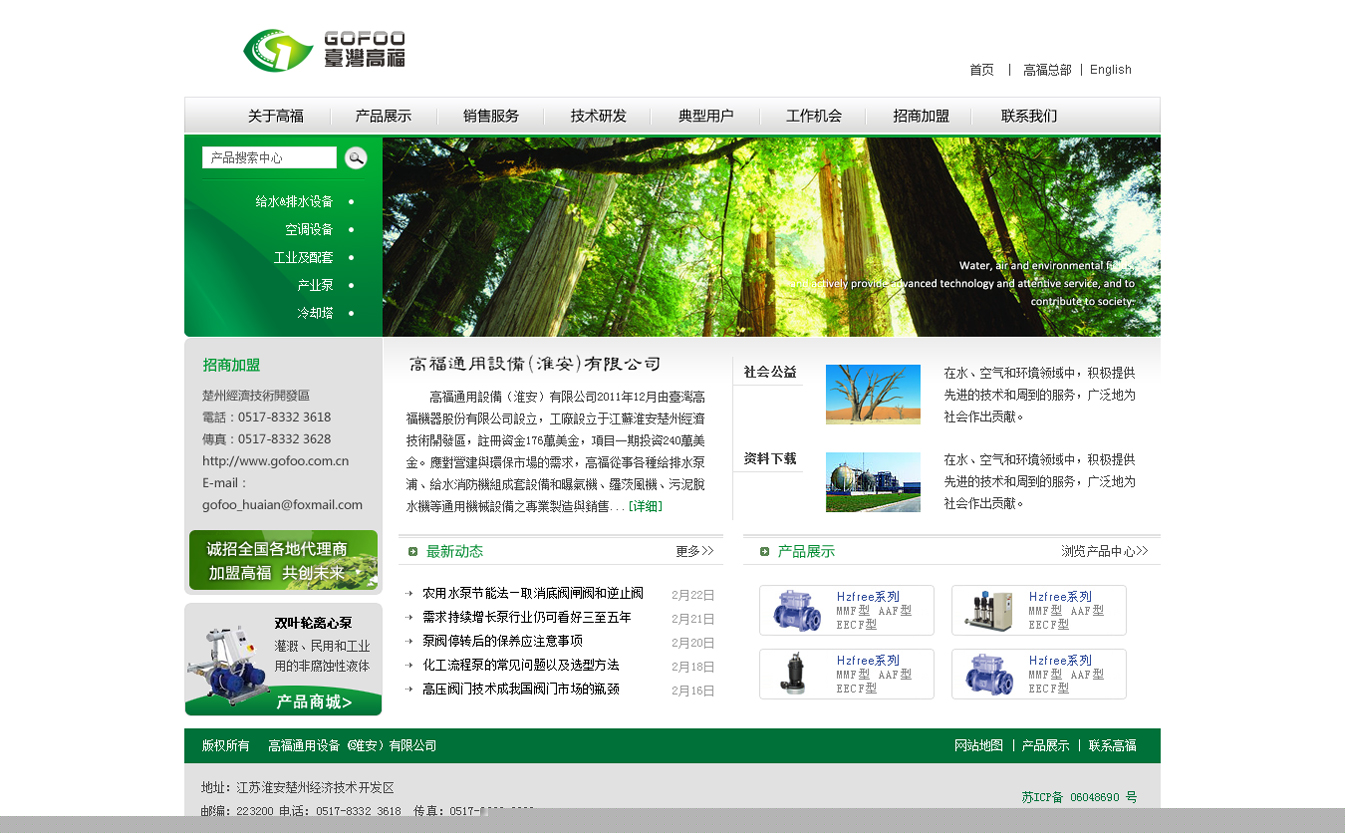This screenshot has width=1345, height=833.
Task: Open the 泵阀停转后的保养应注意事项 article
Action: click(502, 641)
